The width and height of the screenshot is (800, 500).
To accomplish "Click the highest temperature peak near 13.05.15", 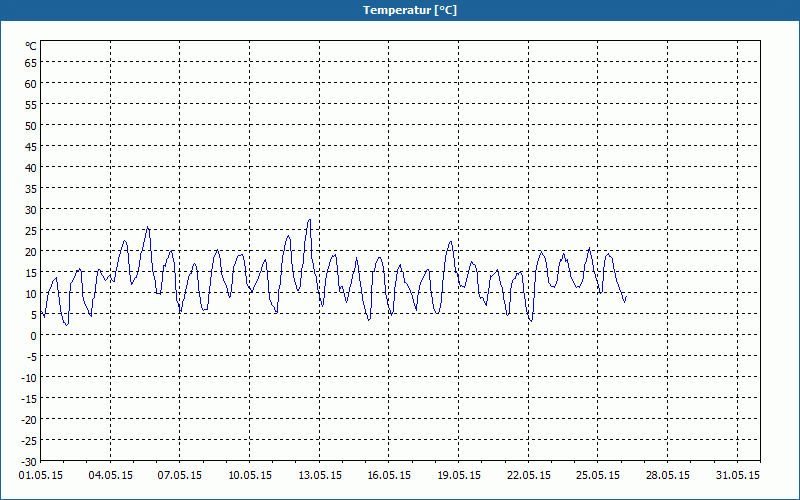I will click(x=309, y=220).
